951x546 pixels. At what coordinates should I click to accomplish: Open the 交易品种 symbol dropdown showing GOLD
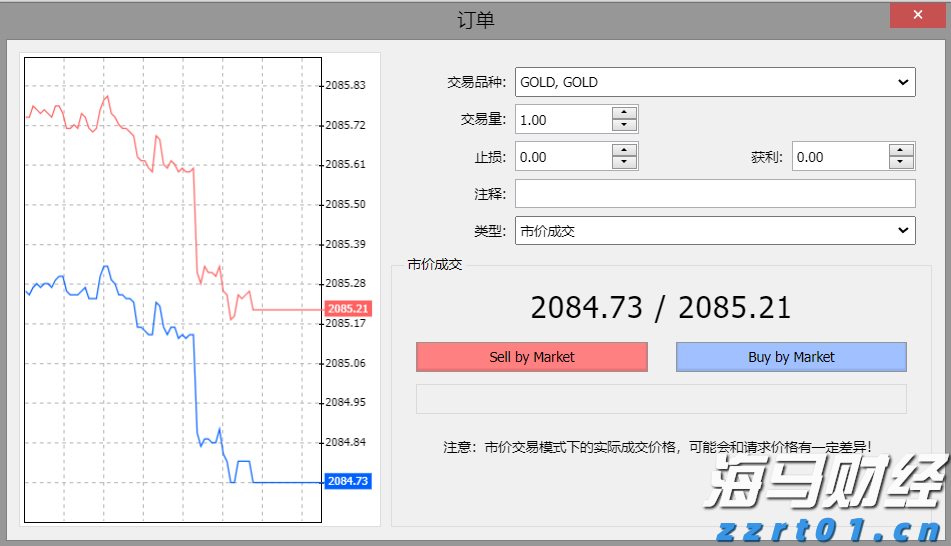point(715,82)
